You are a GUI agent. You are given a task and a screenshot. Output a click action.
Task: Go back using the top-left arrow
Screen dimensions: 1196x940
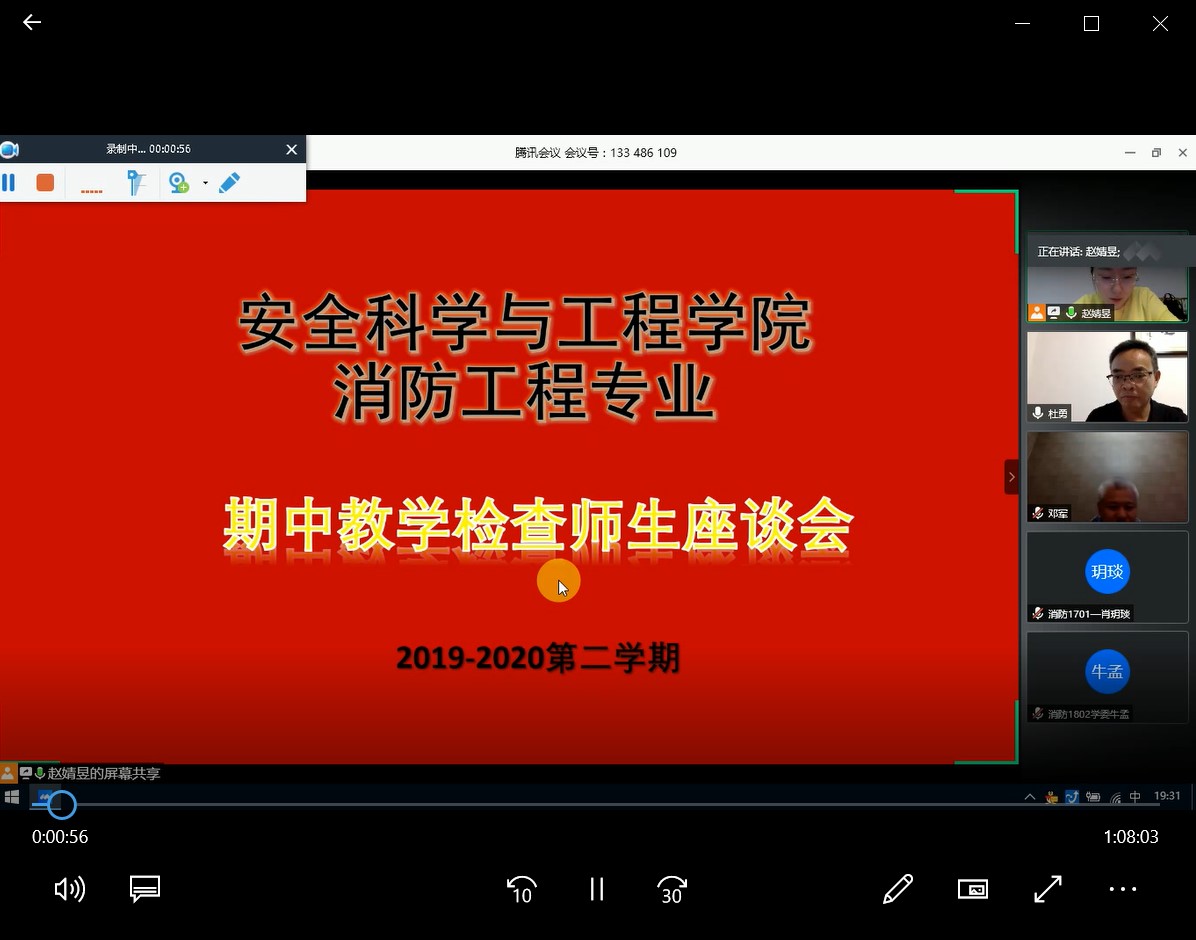tap(32, 22)
